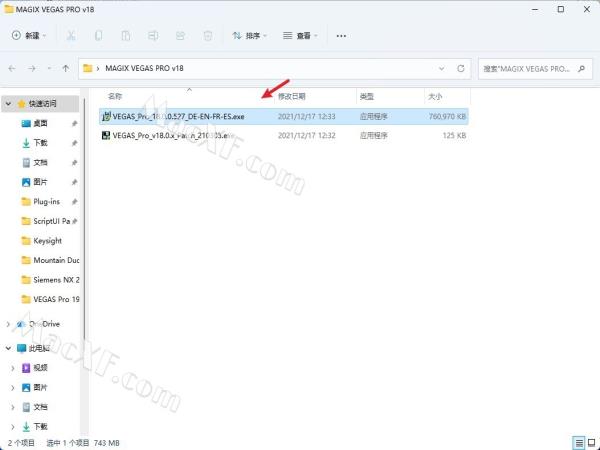Open the Plug-ins folder
Image resolution: width=600 pixels, height=450 pixels.
coord(46,202)
